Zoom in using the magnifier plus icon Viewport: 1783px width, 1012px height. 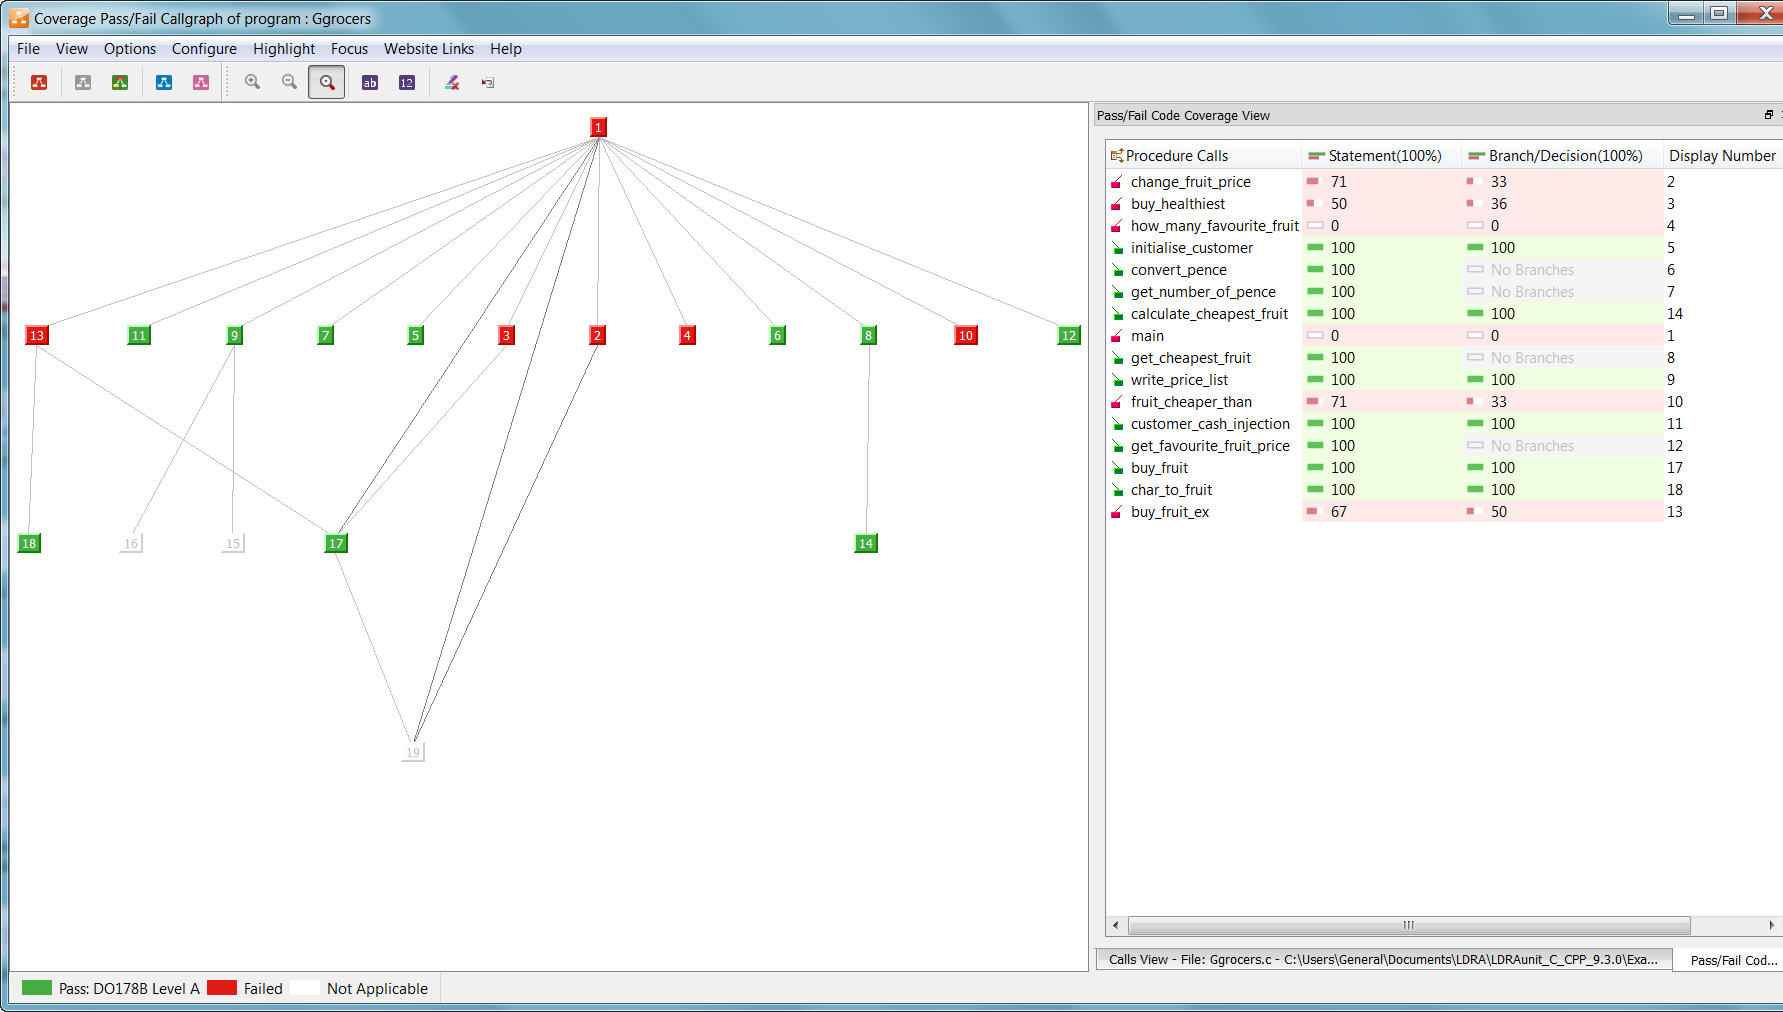point(253,83)
